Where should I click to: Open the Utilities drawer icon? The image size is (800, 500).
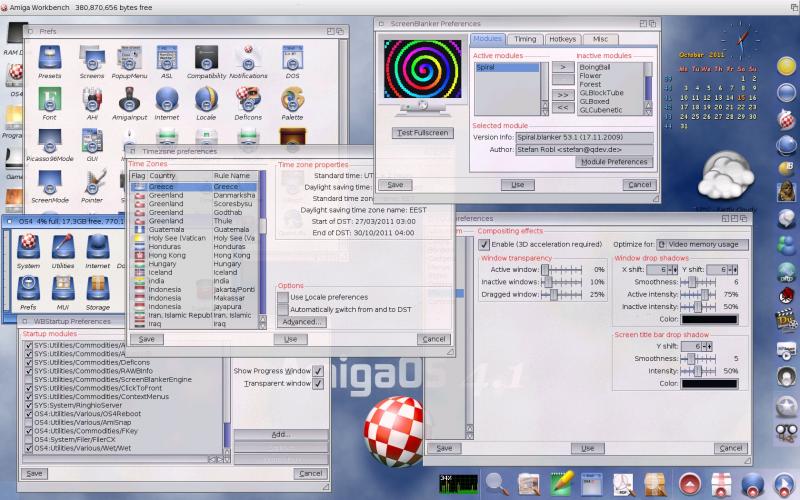[64, 248]
